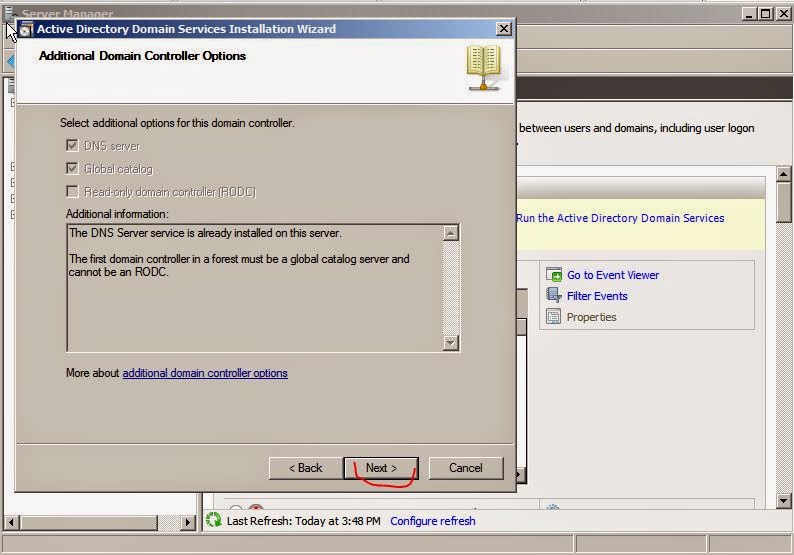Go Back in the wizard
Screen dimensions: 794x555
(305, 468)
